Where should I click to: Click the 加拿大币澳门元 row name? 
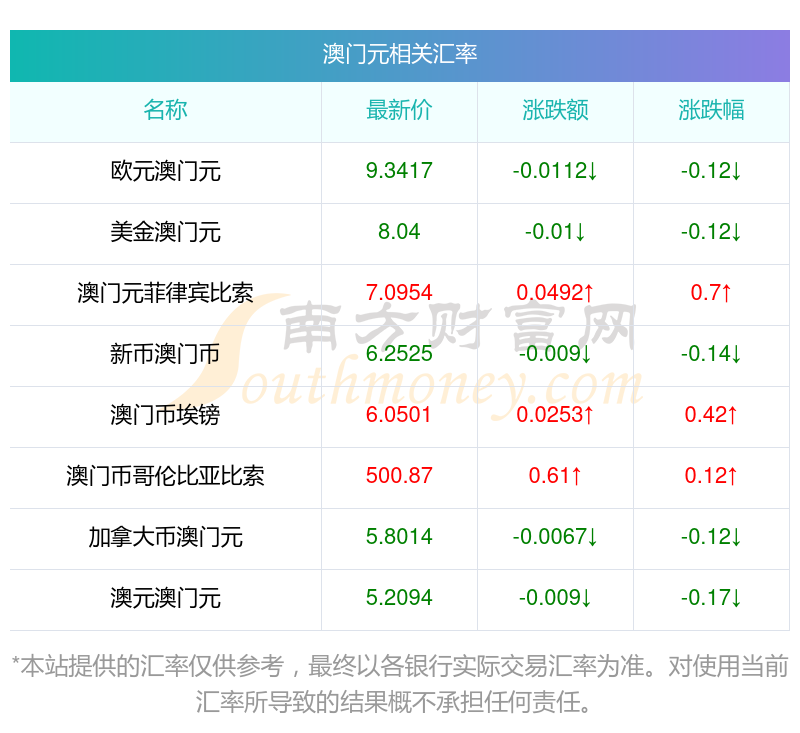(165, 537)
